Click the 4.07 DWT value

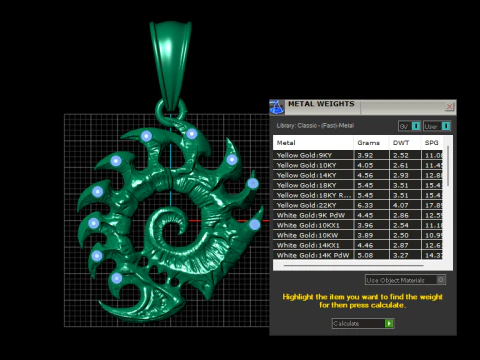pyautogui.click(x=401, y=205)
